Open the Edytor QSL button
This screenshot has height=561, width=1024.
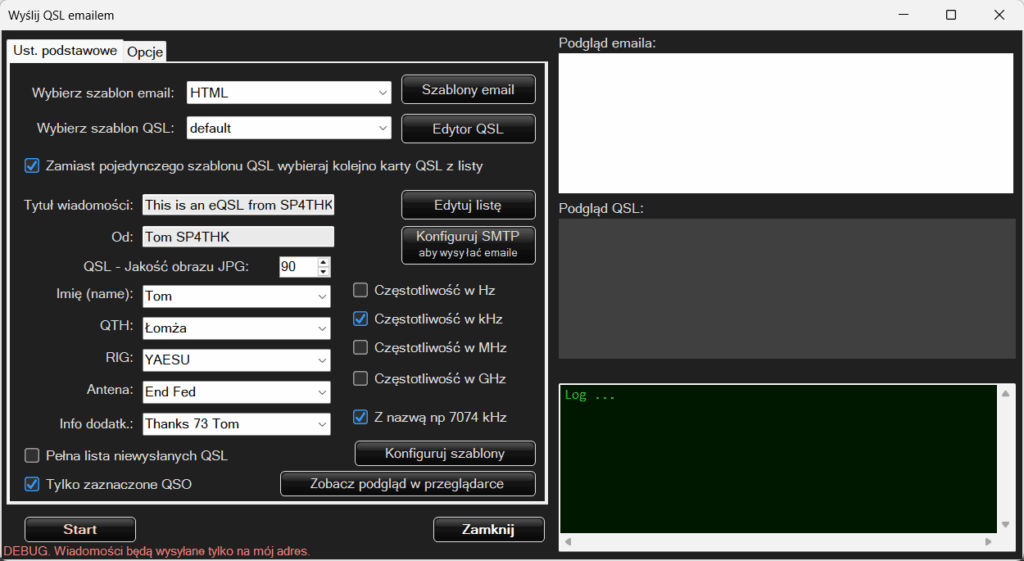pos(468,128)
